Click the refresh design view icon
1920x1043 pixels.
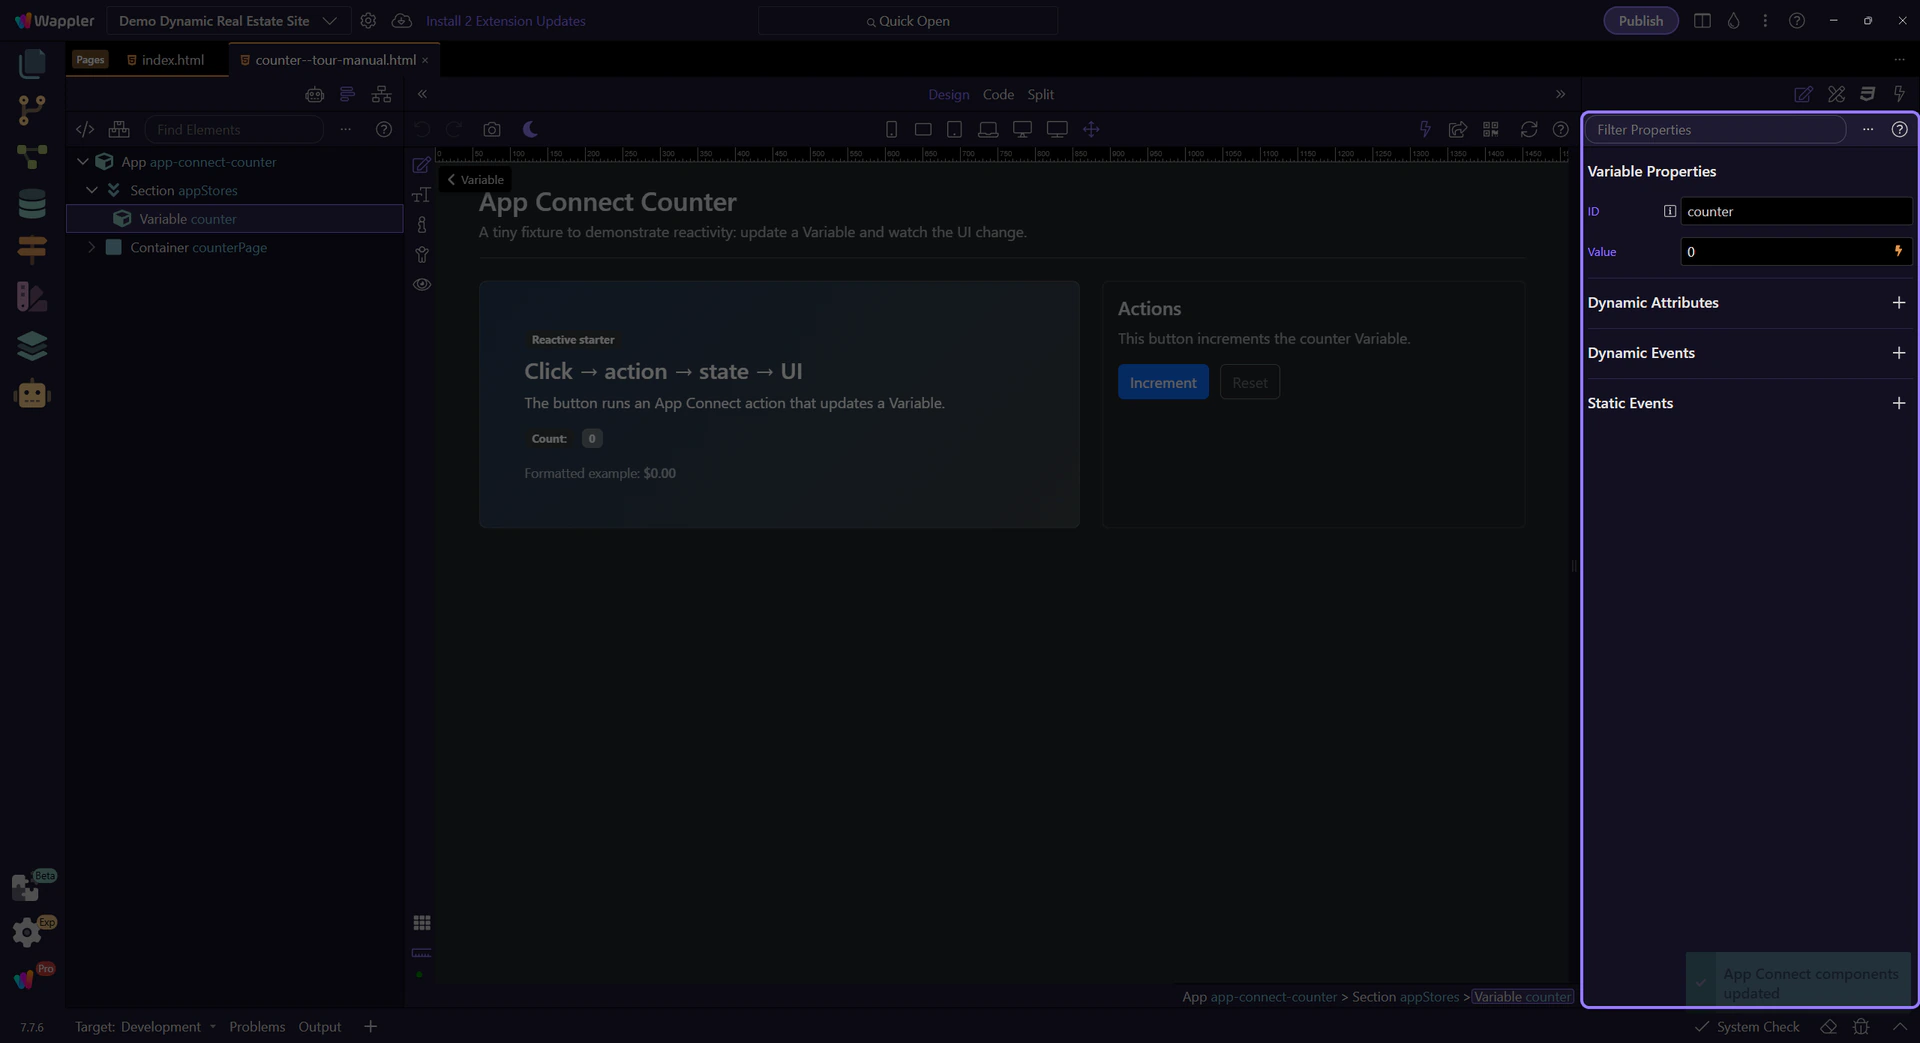tap(1528, 130)
